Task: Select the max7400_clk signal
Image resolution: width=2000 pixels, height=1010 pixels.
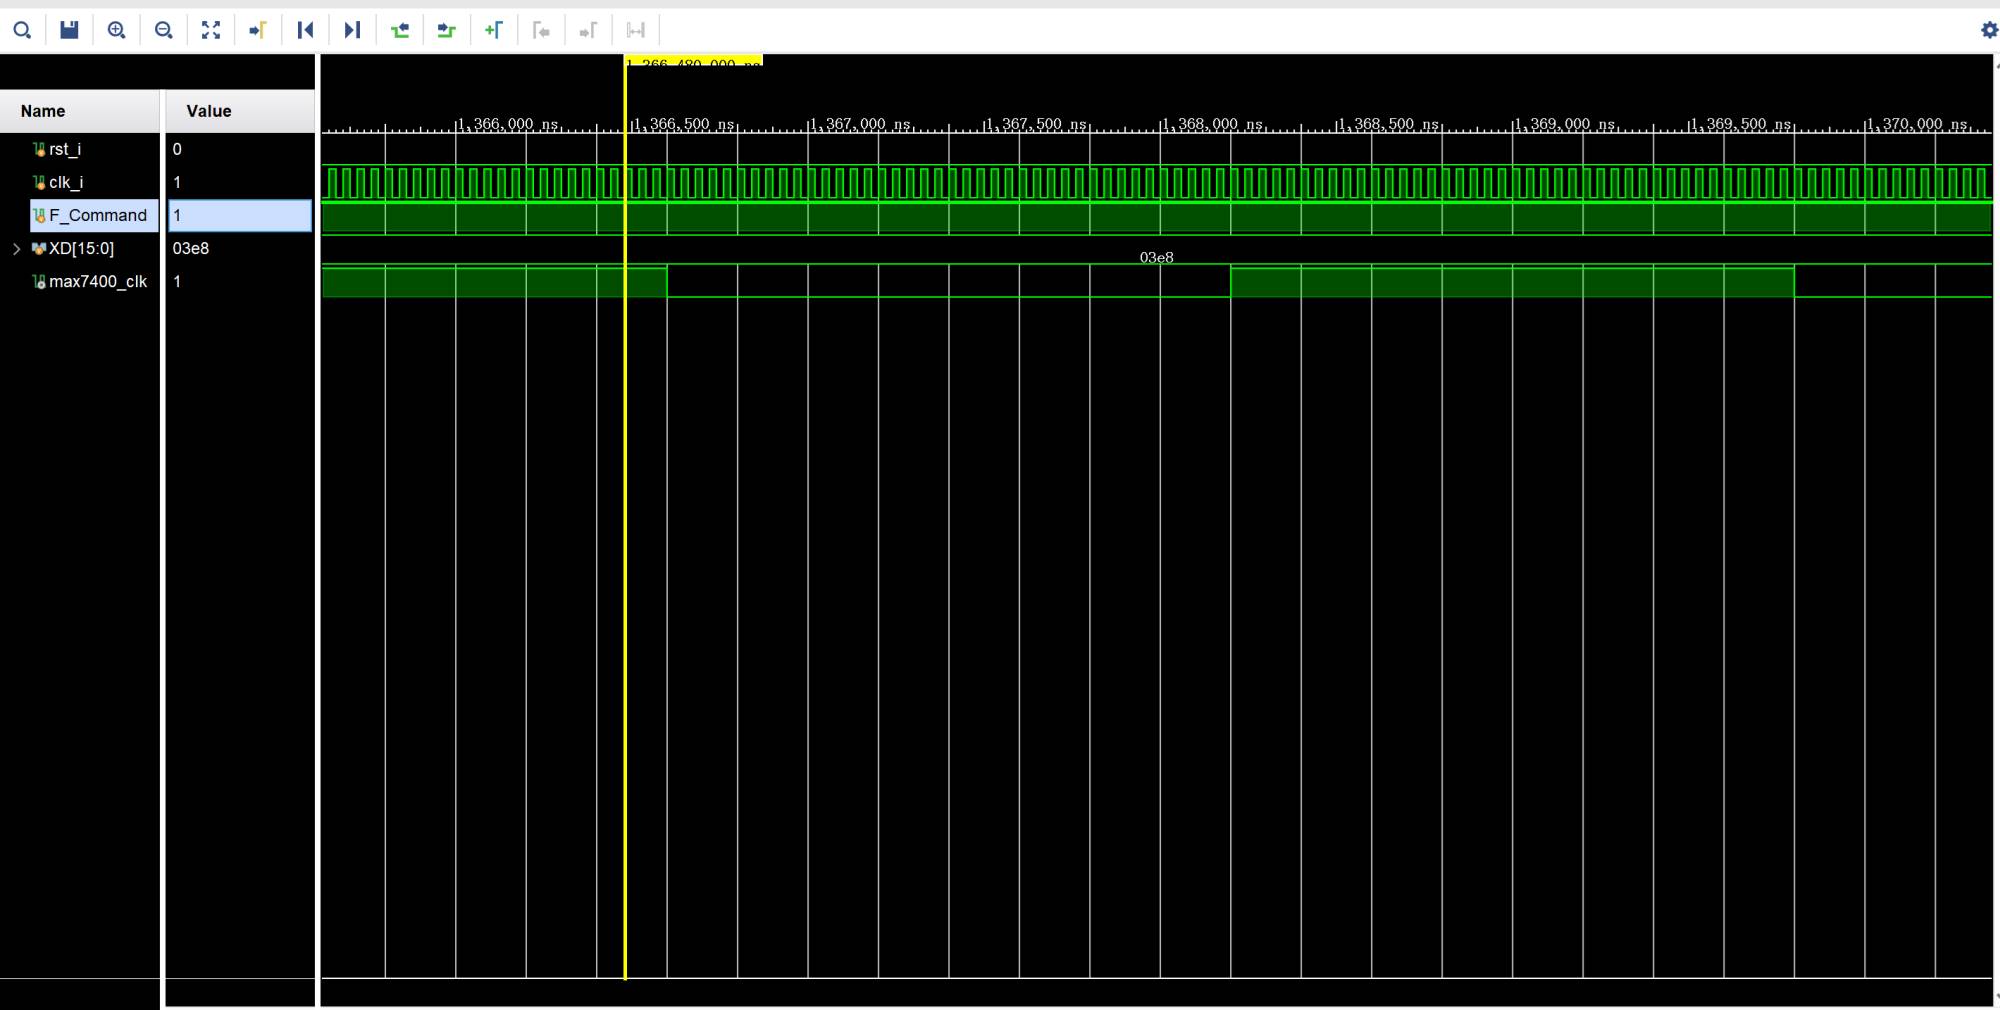Action: [97, 282]
